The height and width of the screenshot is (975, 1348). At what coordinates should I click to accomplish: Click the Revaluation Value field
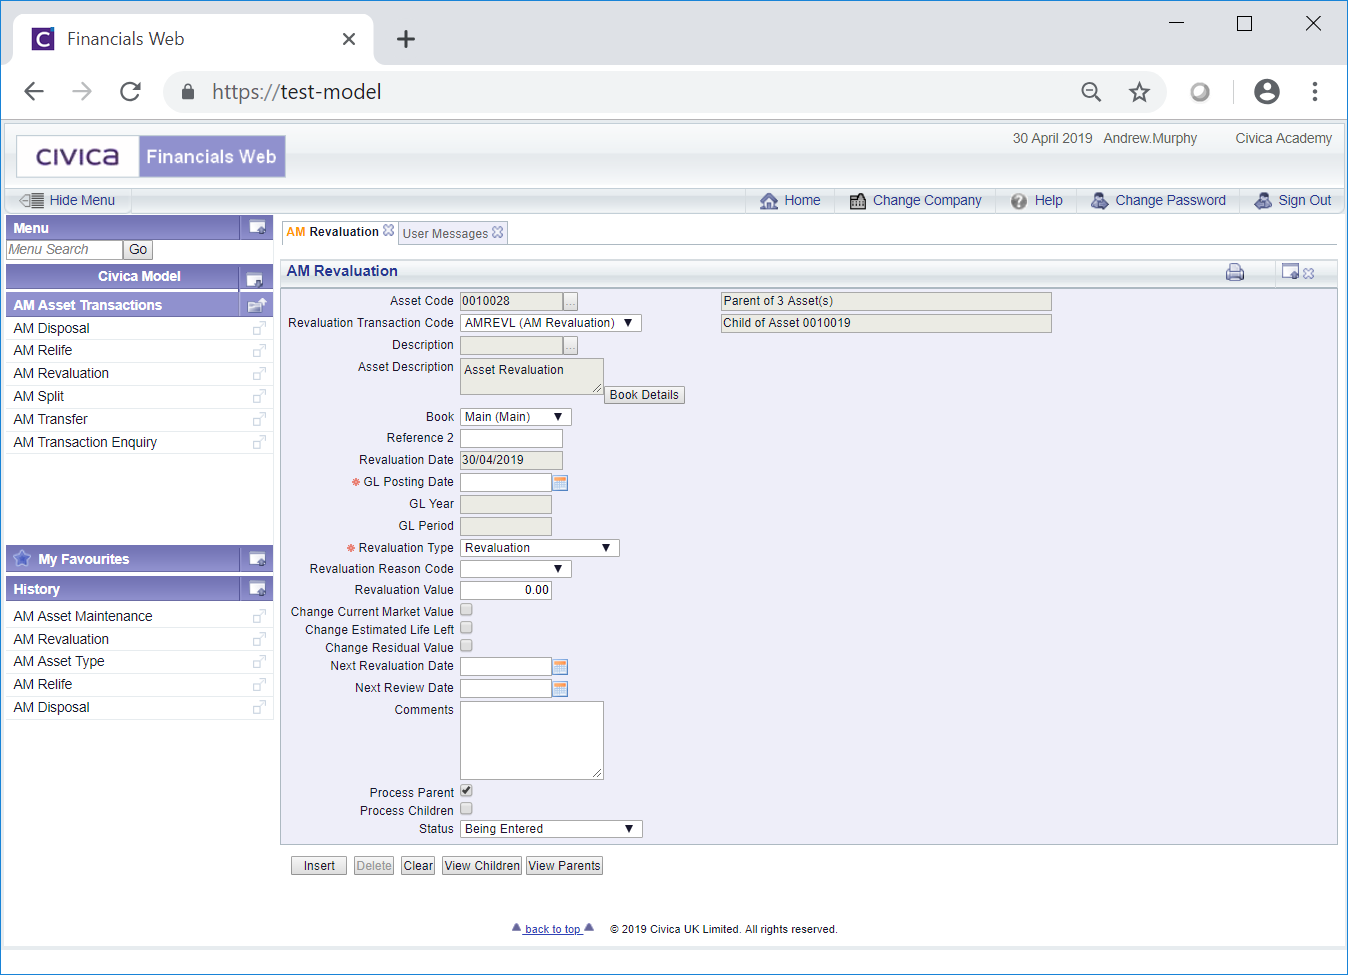coord(505,590)
